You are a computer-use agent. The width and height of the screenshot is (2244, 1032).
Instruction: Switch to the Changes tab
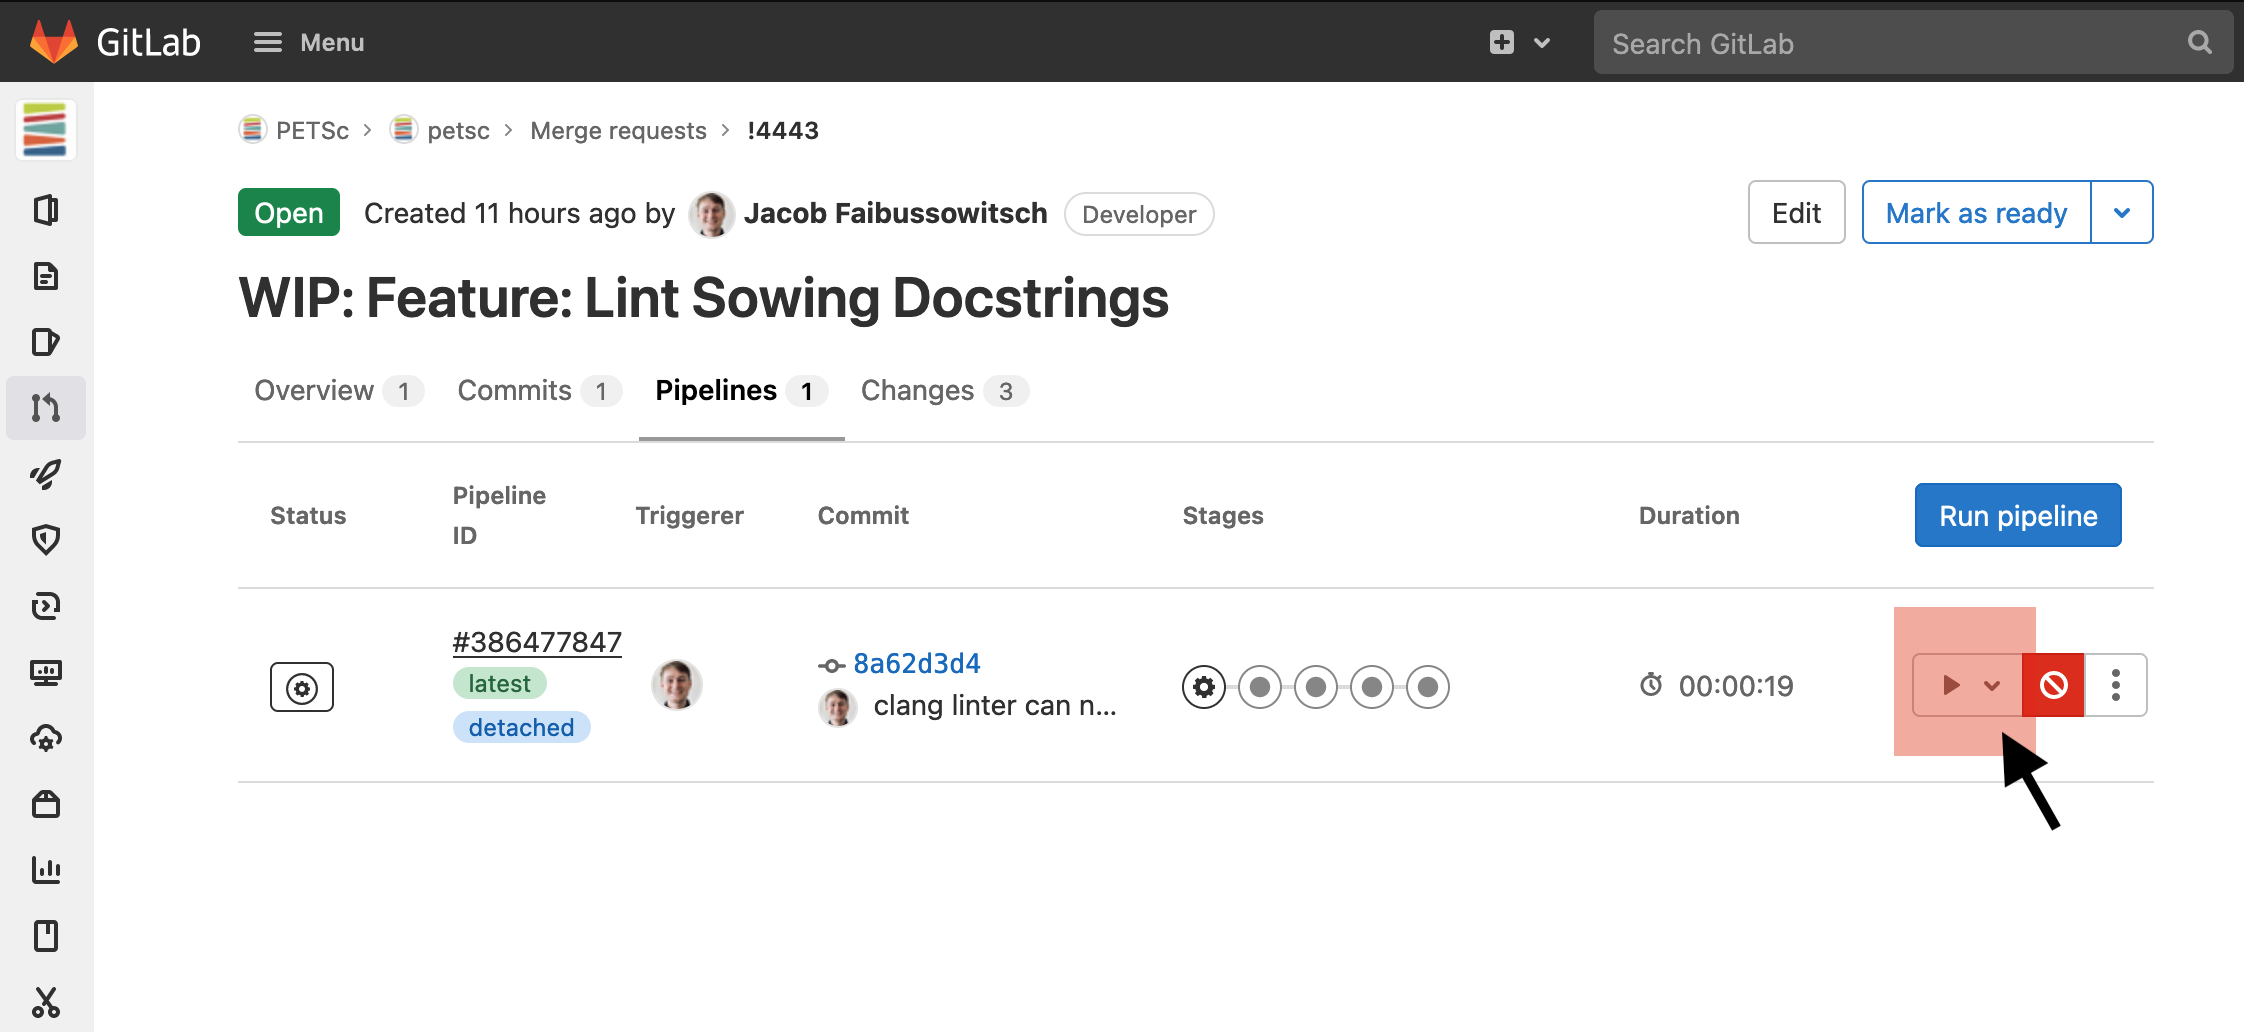click(x=944, y=391)
